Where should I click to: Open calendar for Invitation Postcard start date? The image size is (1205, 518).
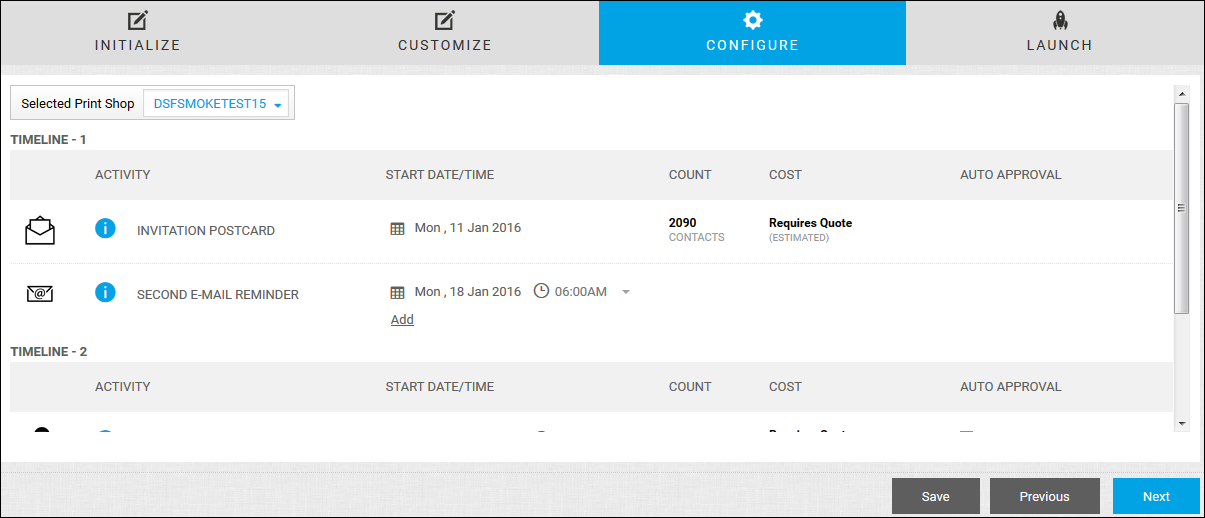[x=397, y=229]
